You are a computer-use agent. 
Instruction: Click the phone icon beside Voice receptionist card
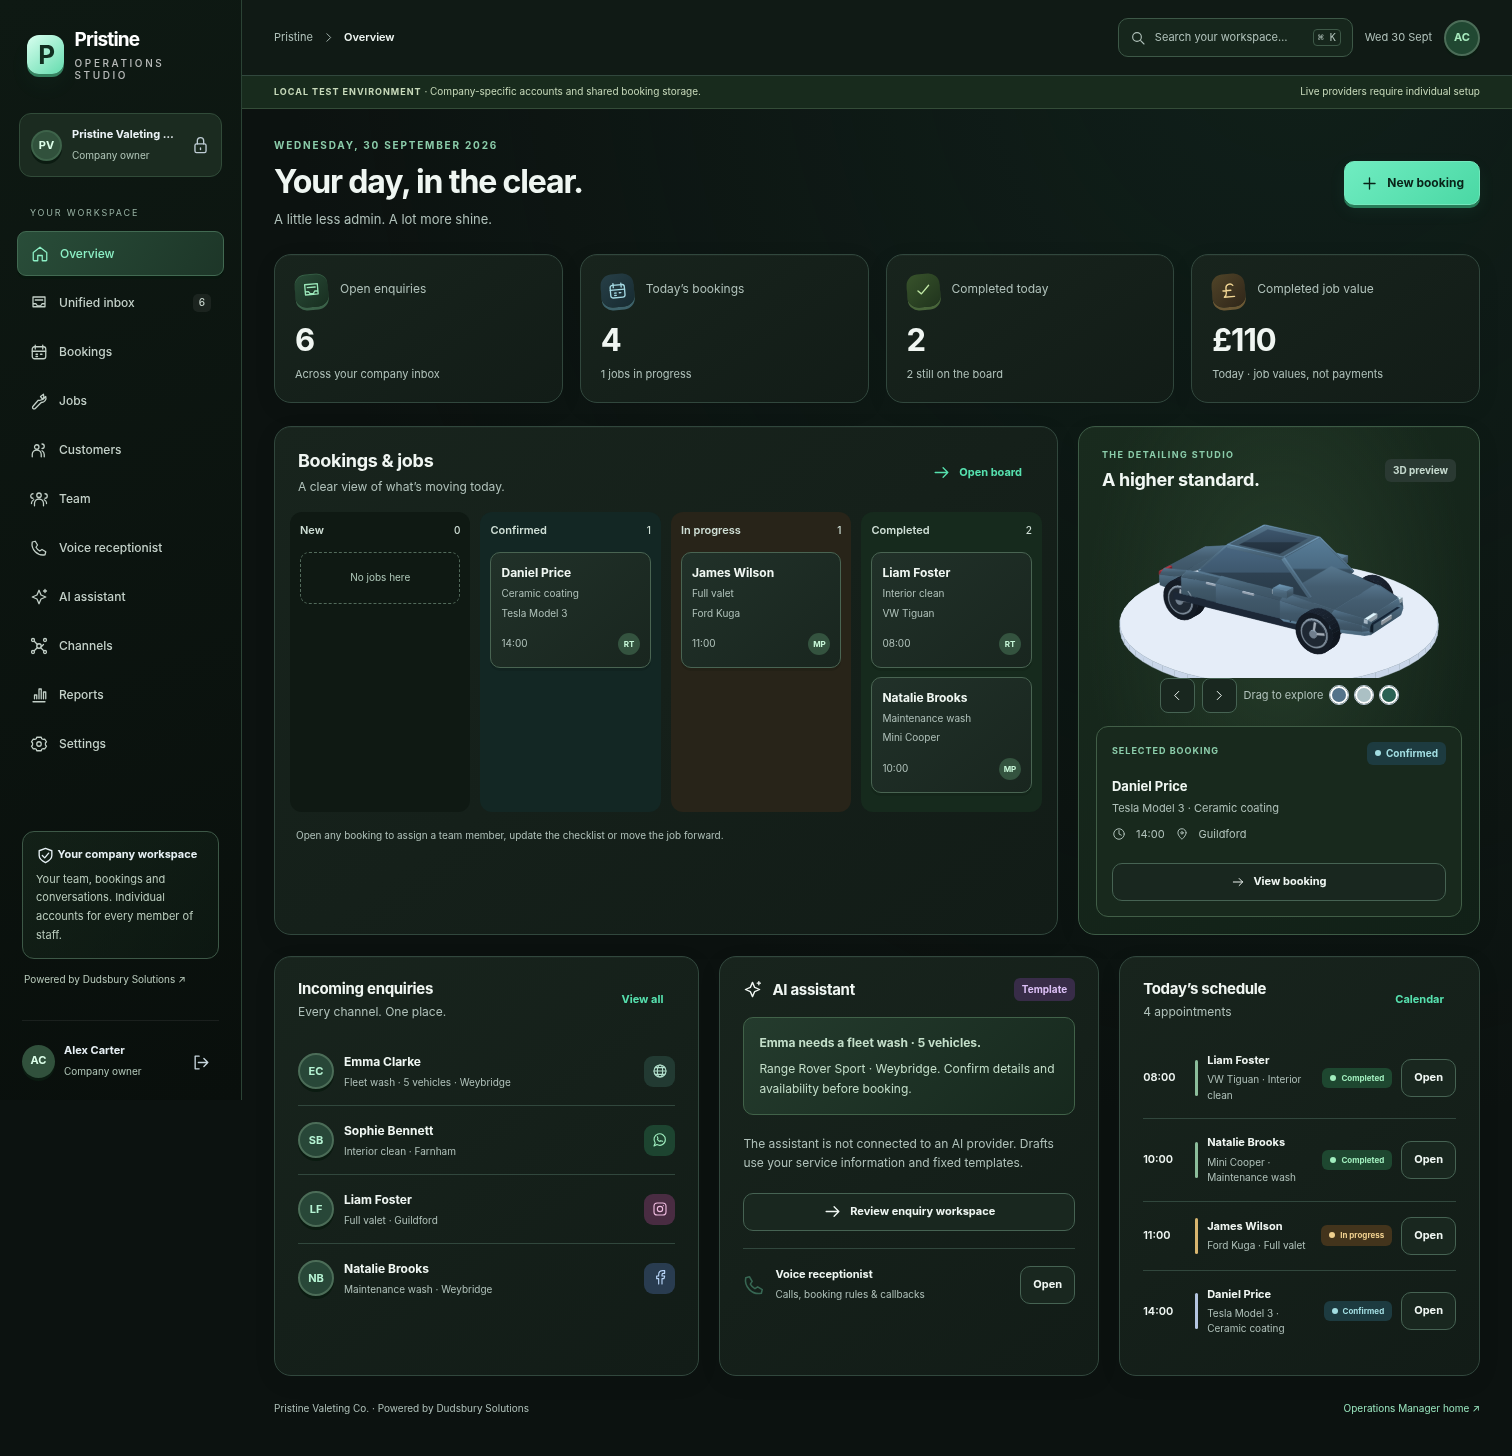coord(754,1285)
